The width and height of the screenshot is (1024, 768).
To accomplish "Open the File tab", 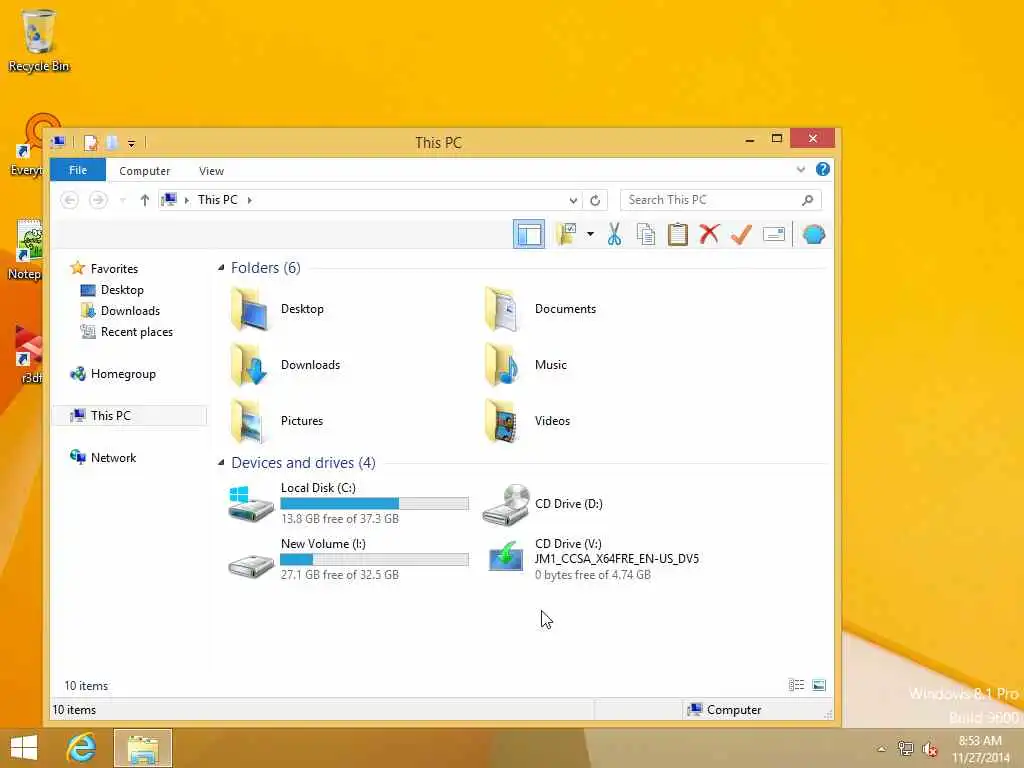I will point(78,170).
